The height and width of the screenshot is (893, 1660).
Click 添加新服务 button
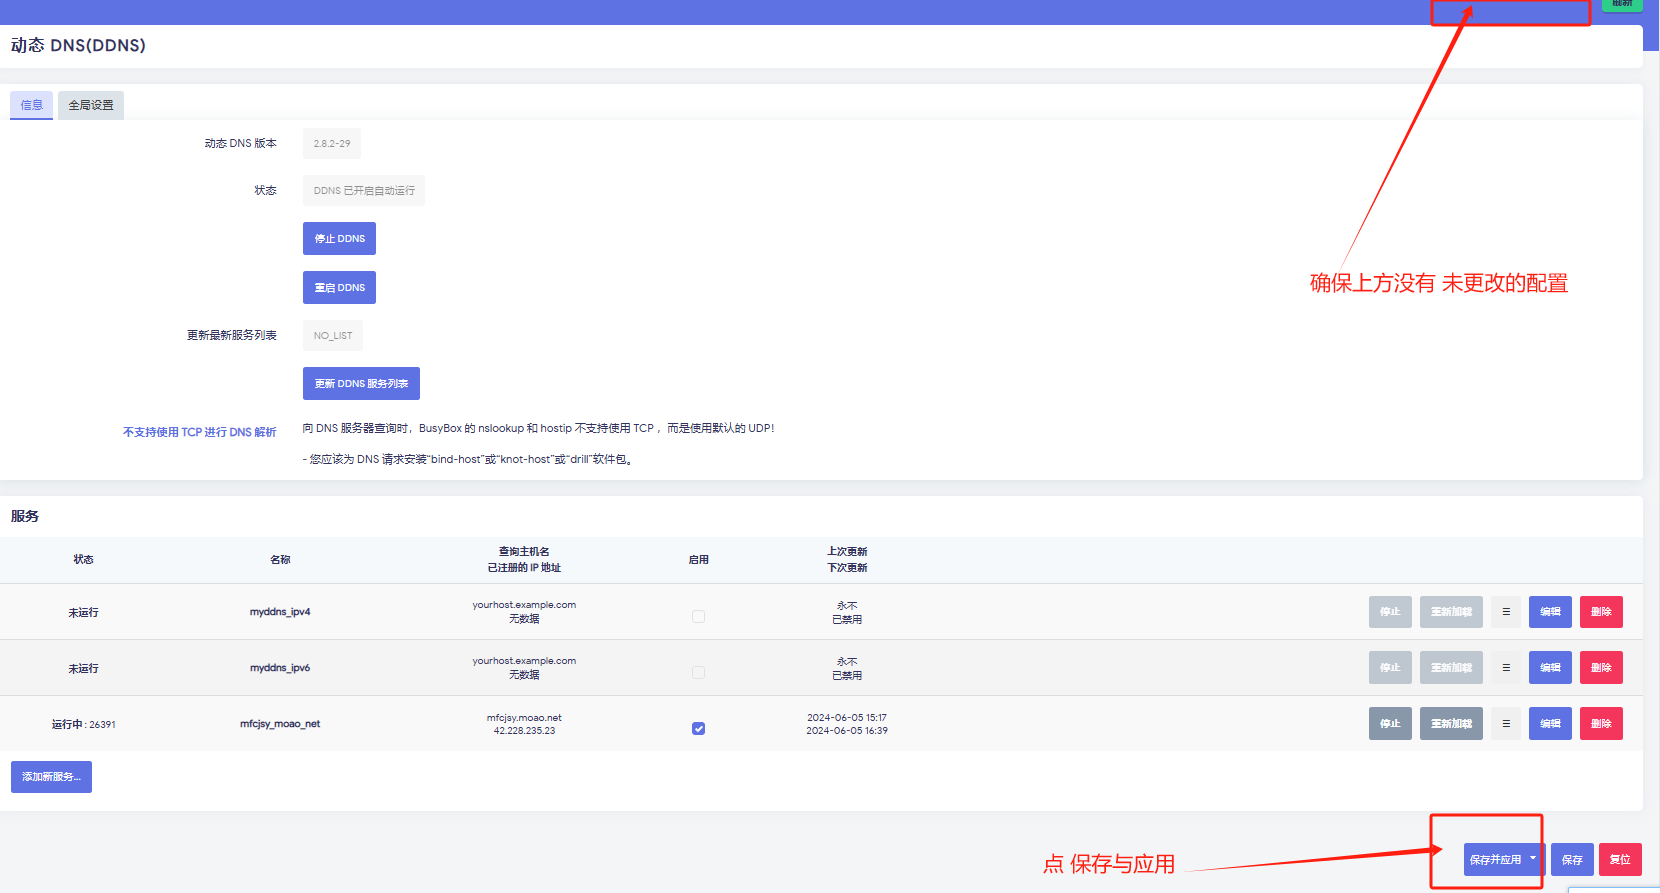[51, 777]
